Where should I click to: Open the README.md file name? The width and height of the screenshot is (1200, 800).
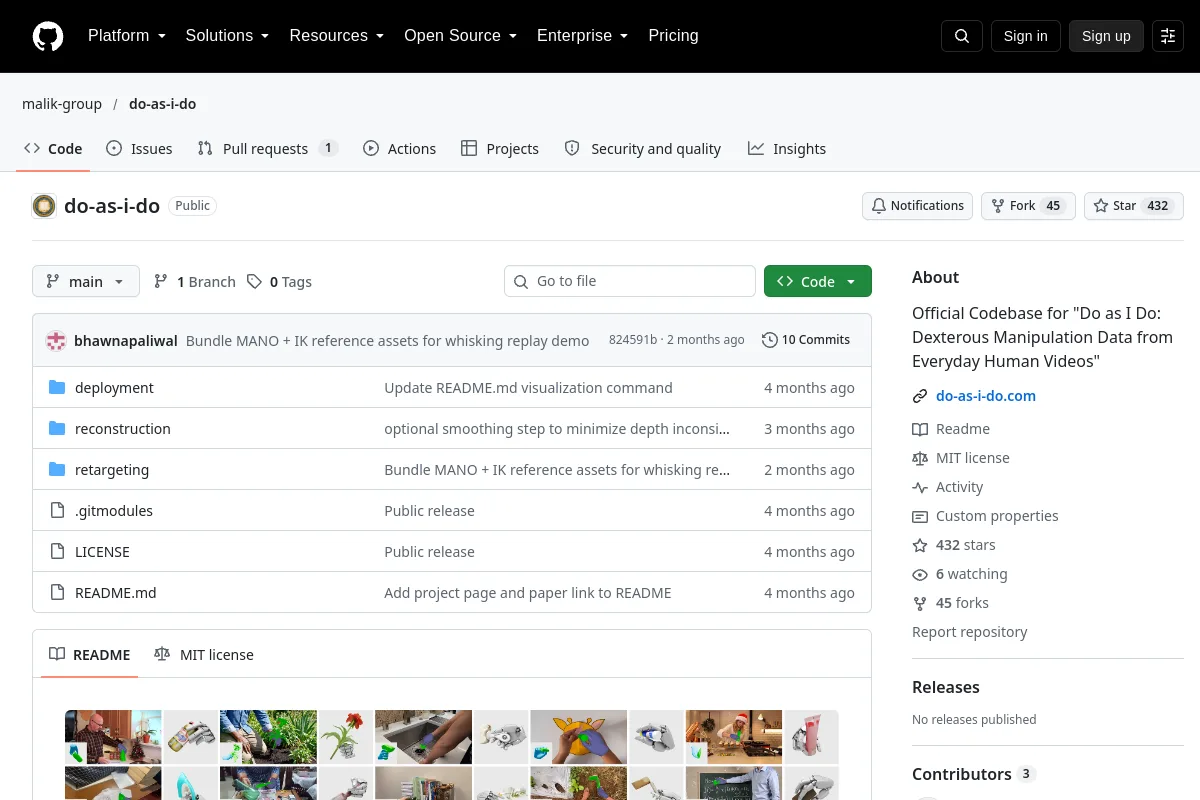tap(116, 593)
